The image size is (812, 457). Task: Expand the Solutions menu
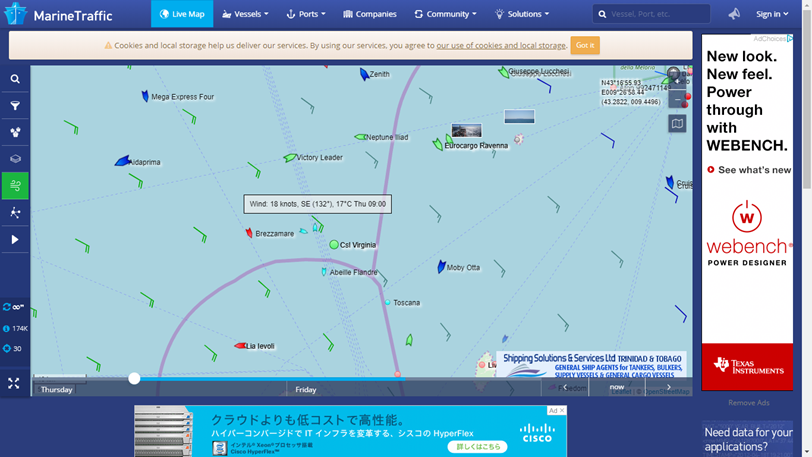[522, 14]
